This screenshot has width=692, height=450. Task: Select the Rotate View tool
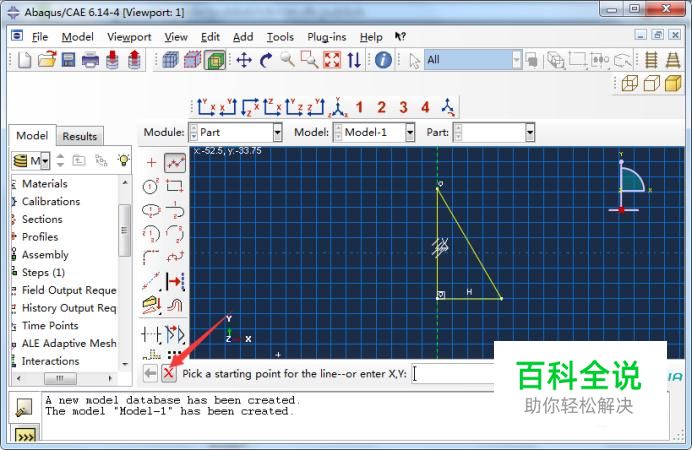(x=266, y=60)
